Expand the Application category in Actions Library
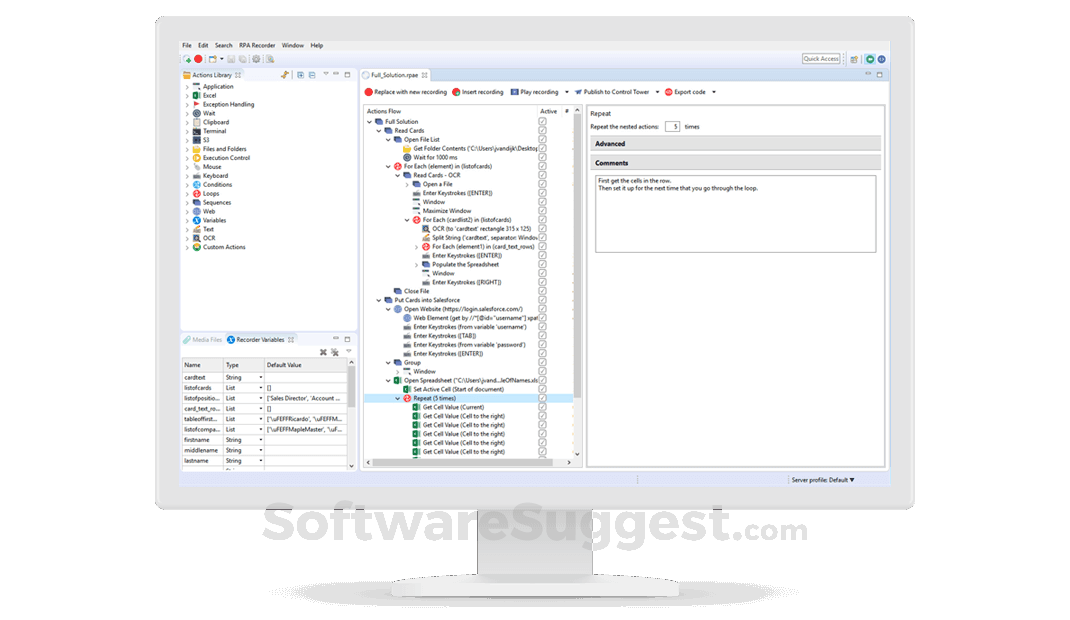Image resolution: width=1070 pixels, height=620 pixels. (187, 87)
